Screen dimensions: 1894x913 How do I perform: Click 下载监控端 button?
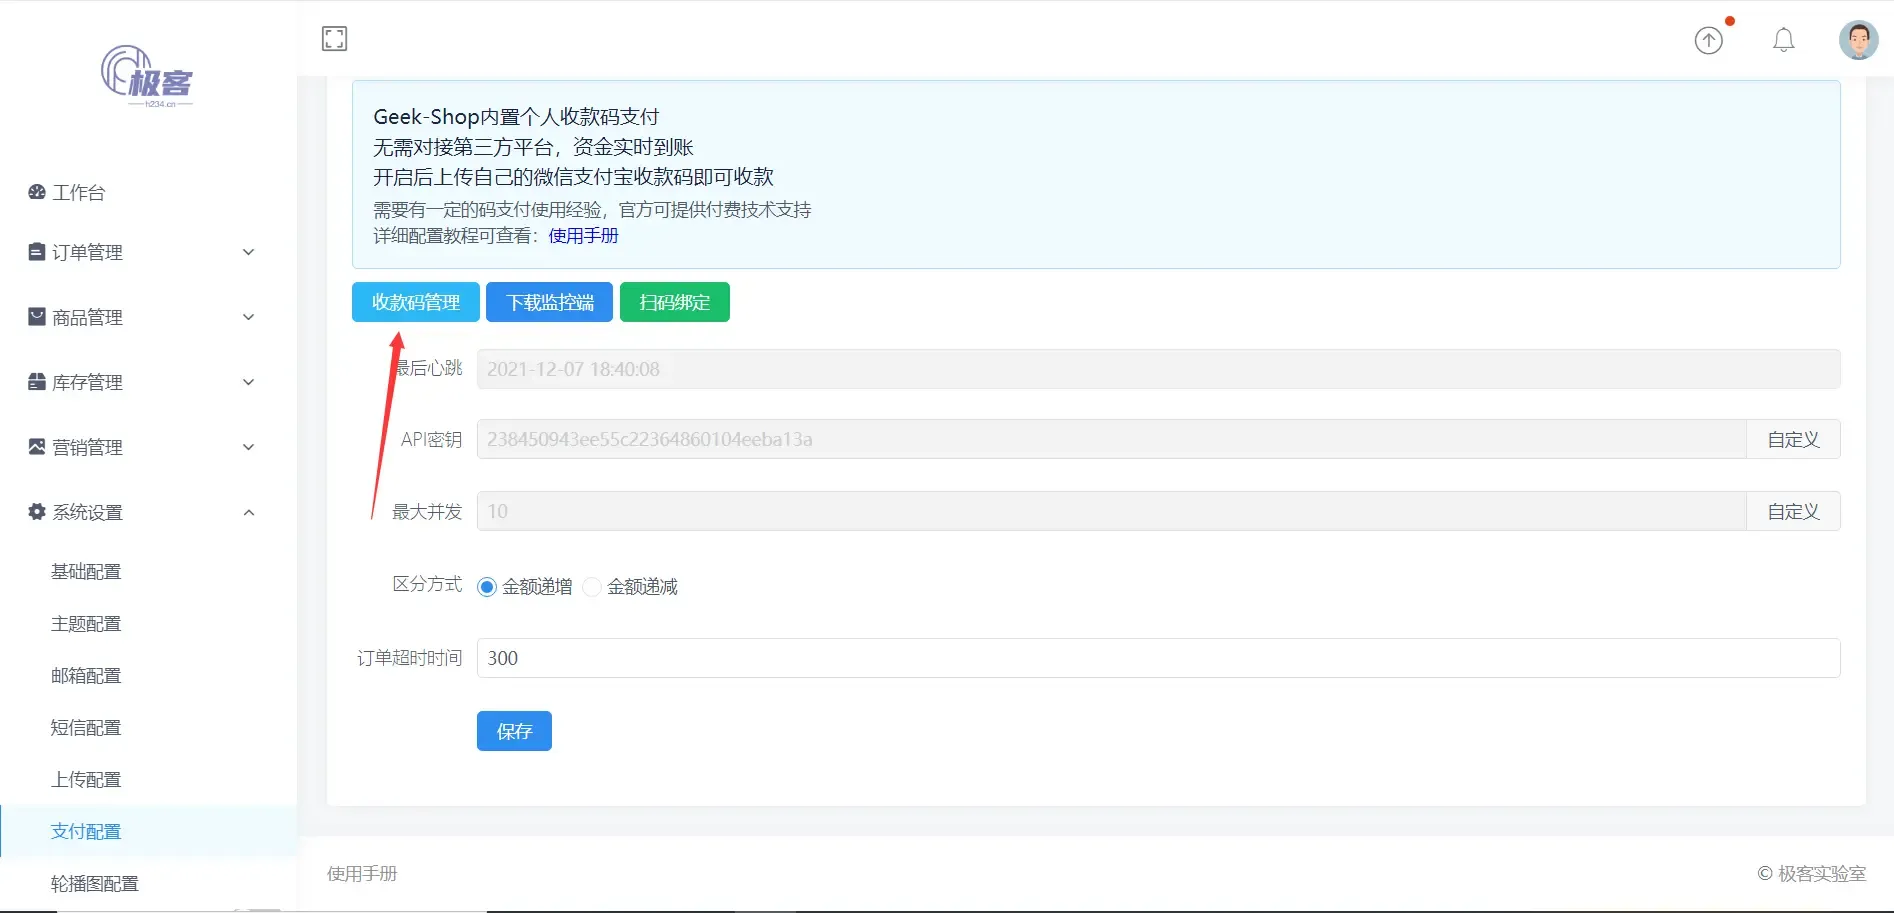pyautogui.click(x=549, y=302)
